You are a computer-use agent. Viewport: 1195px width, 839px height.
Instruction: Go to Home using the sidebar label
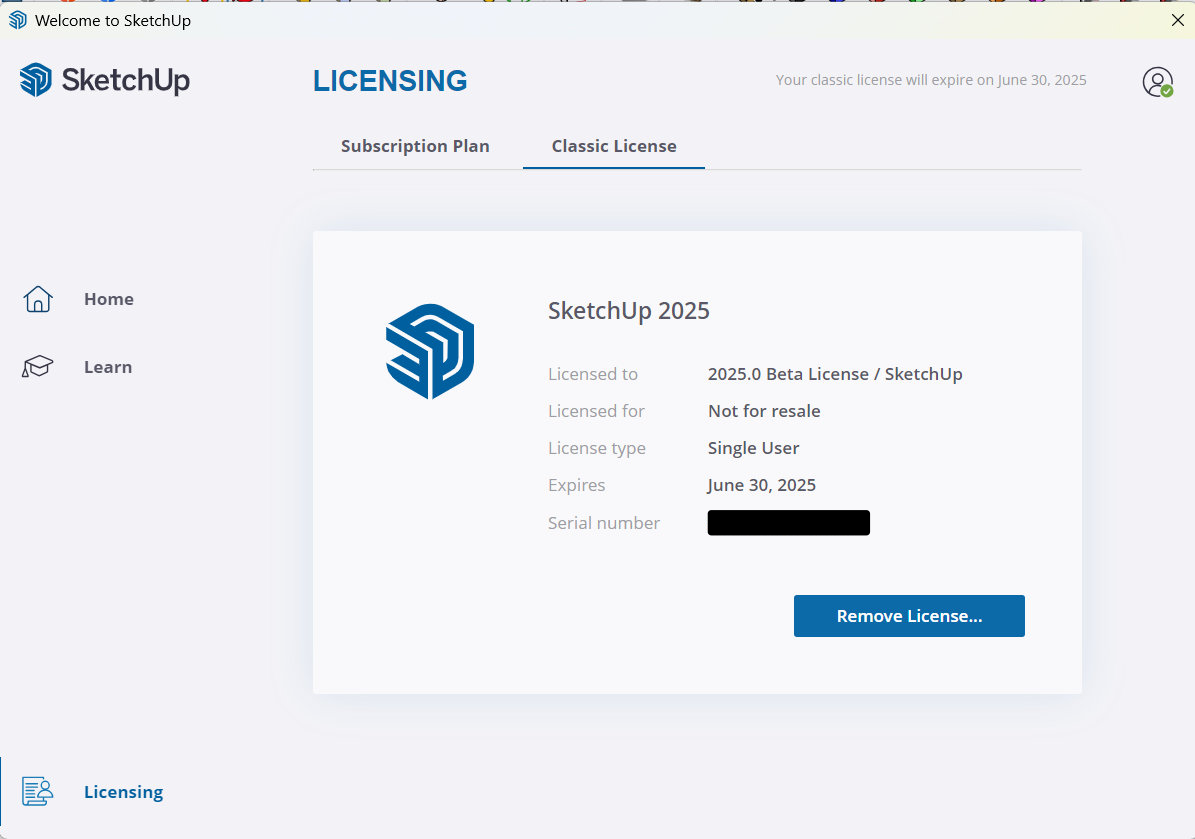pyautogui.click(x=109, y=299)
